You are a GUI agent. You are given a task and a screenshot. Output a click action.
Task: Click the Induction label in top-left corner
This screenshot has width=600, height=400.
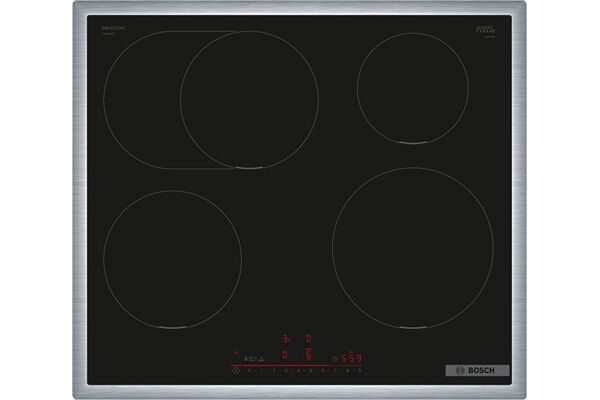tap(112, 29)
